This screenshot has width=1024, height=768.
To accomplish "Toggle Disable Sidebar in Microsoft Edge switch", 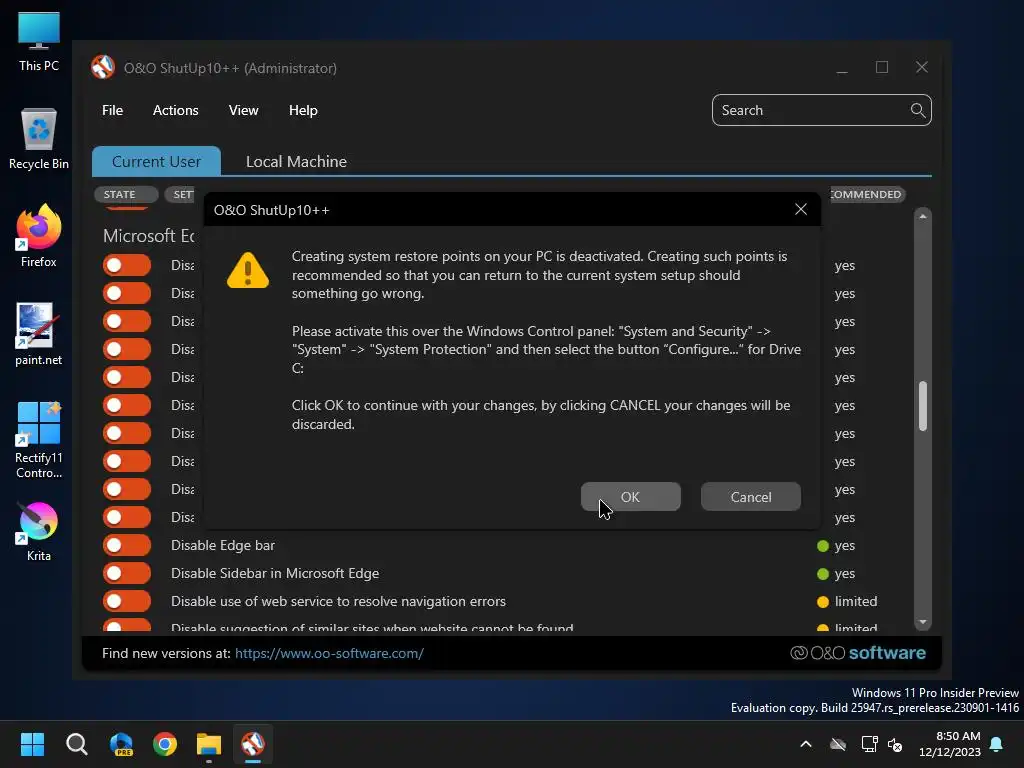I will [x=127, y=573].
